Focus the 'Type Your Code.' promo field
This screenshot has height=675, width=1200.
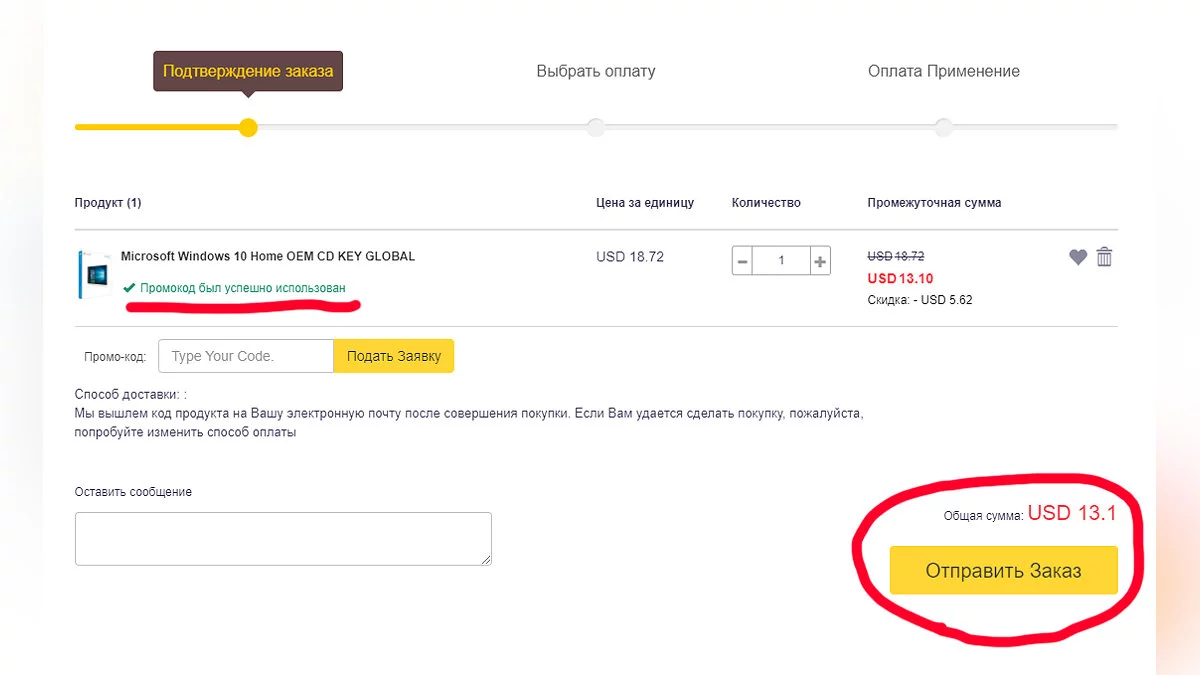(246, 356)
